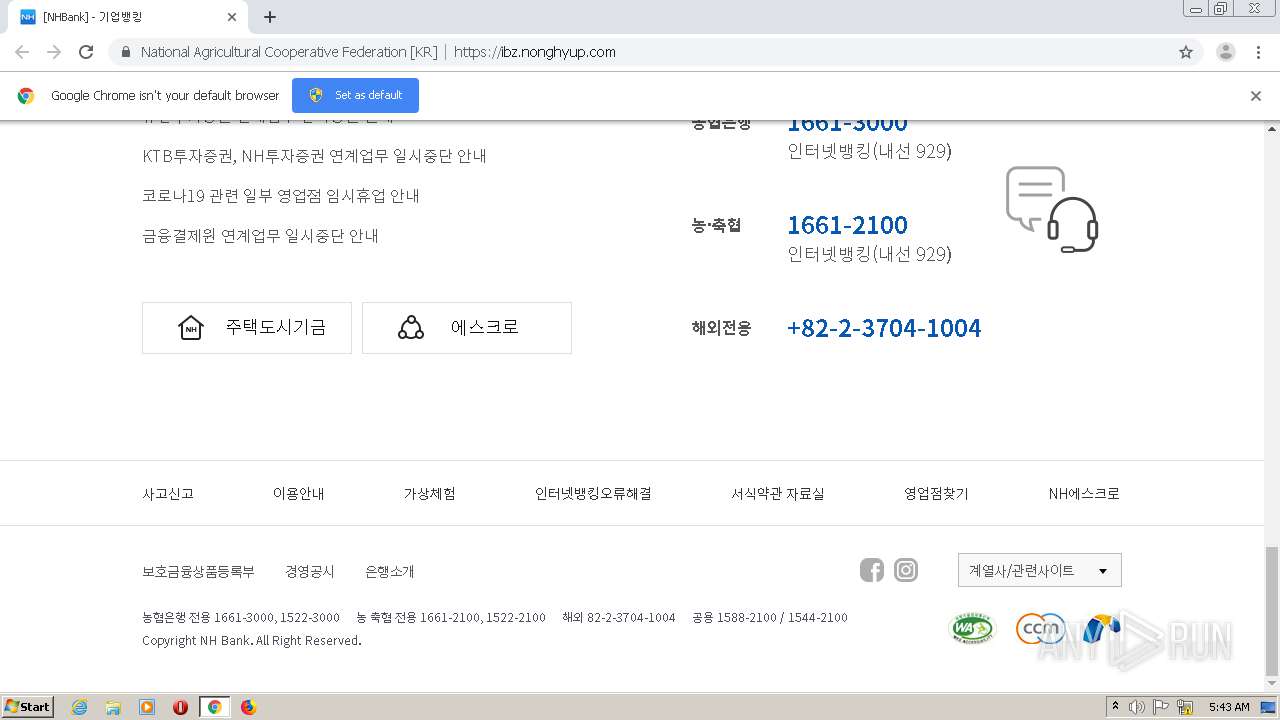Set Chrome as default browser
Image resolution: width=1280 pixels, height=720 pixels.
355,95
